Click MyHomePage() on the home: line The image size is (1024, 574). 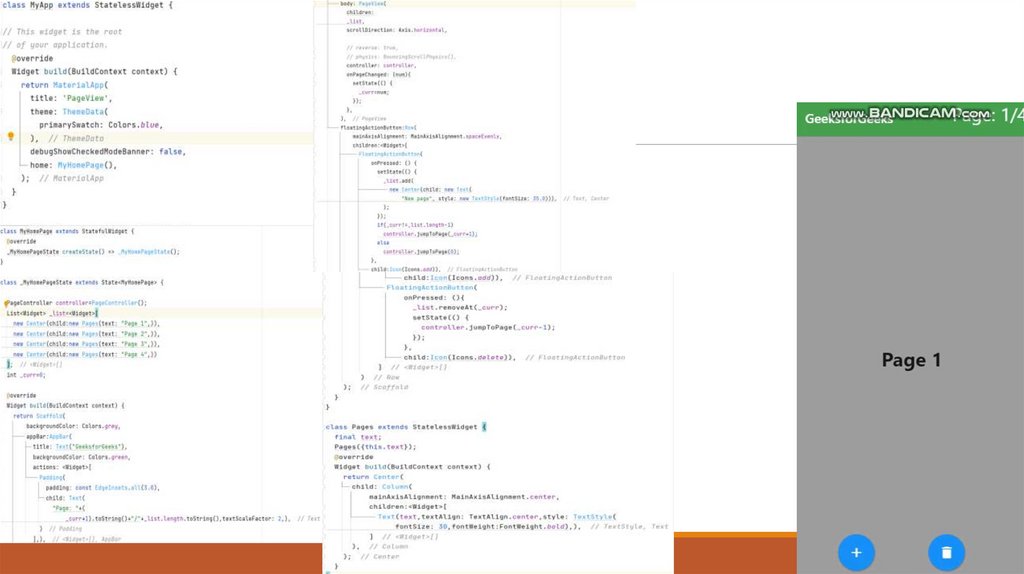(87, 164)
